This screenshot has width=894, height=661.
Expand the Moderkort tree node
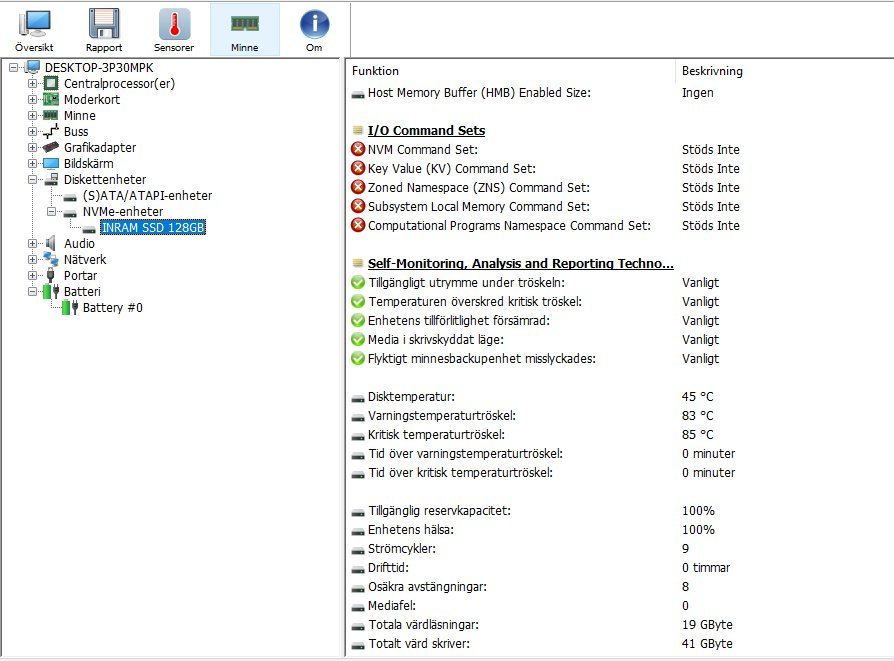click(32, 100)
